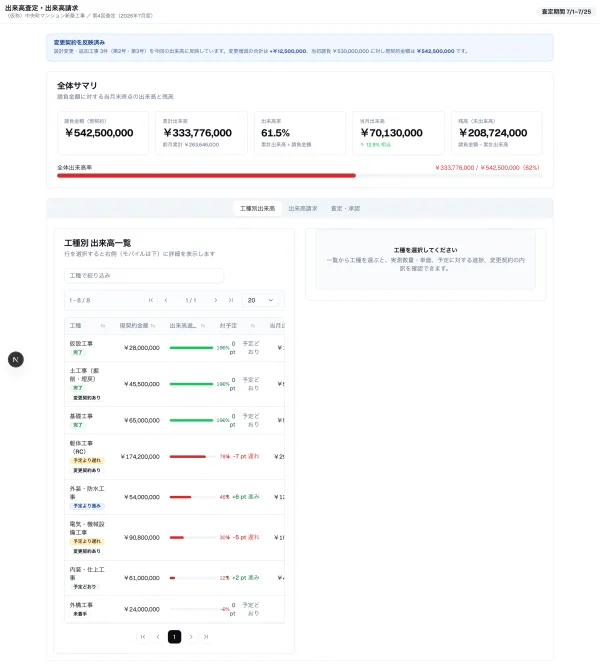Select the 外装・防水工事 row name
Image resolution: width=600 pixels, height=671 pixels.
87,493
